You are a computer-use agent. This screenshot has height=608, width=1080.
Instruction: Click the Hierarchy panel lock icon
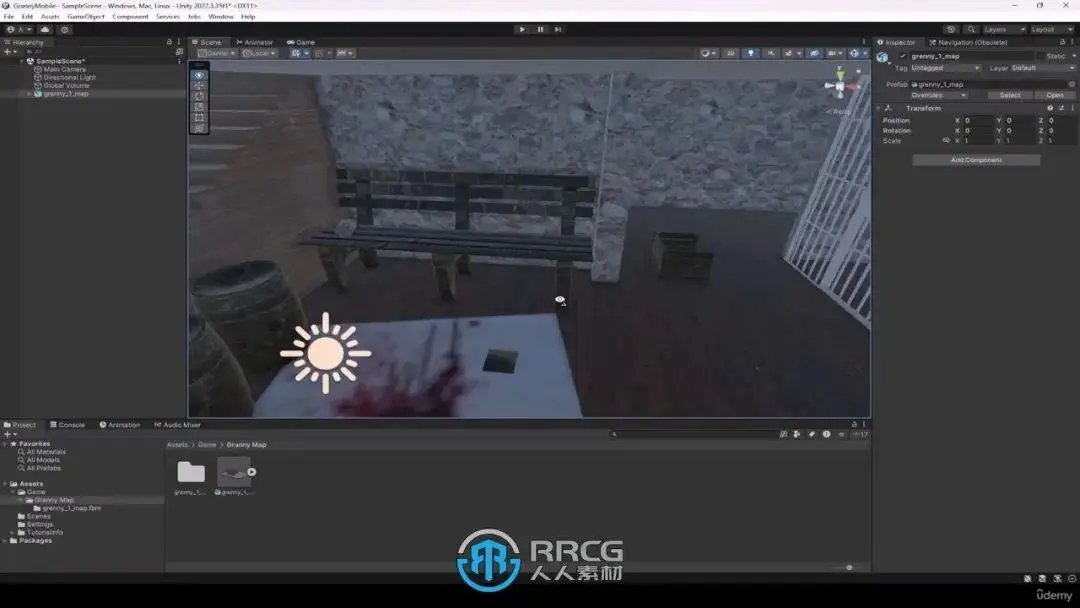coord(169,42)
